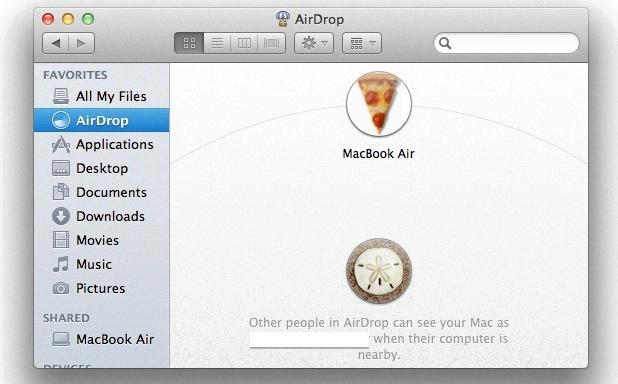Click the Finder search field
618x384 pixels.
coord(506,43)
